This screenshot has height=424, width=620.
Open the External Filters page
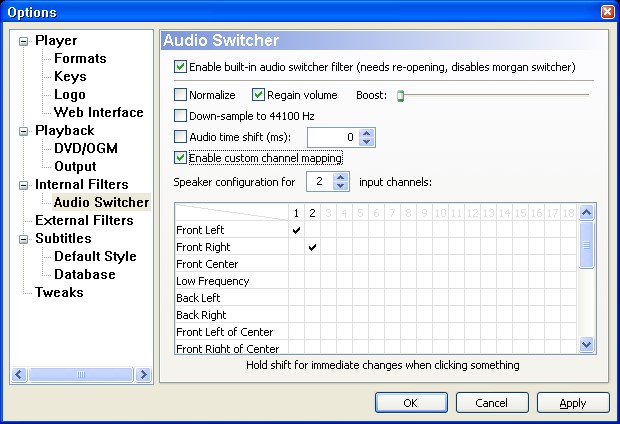click(84, 220)
